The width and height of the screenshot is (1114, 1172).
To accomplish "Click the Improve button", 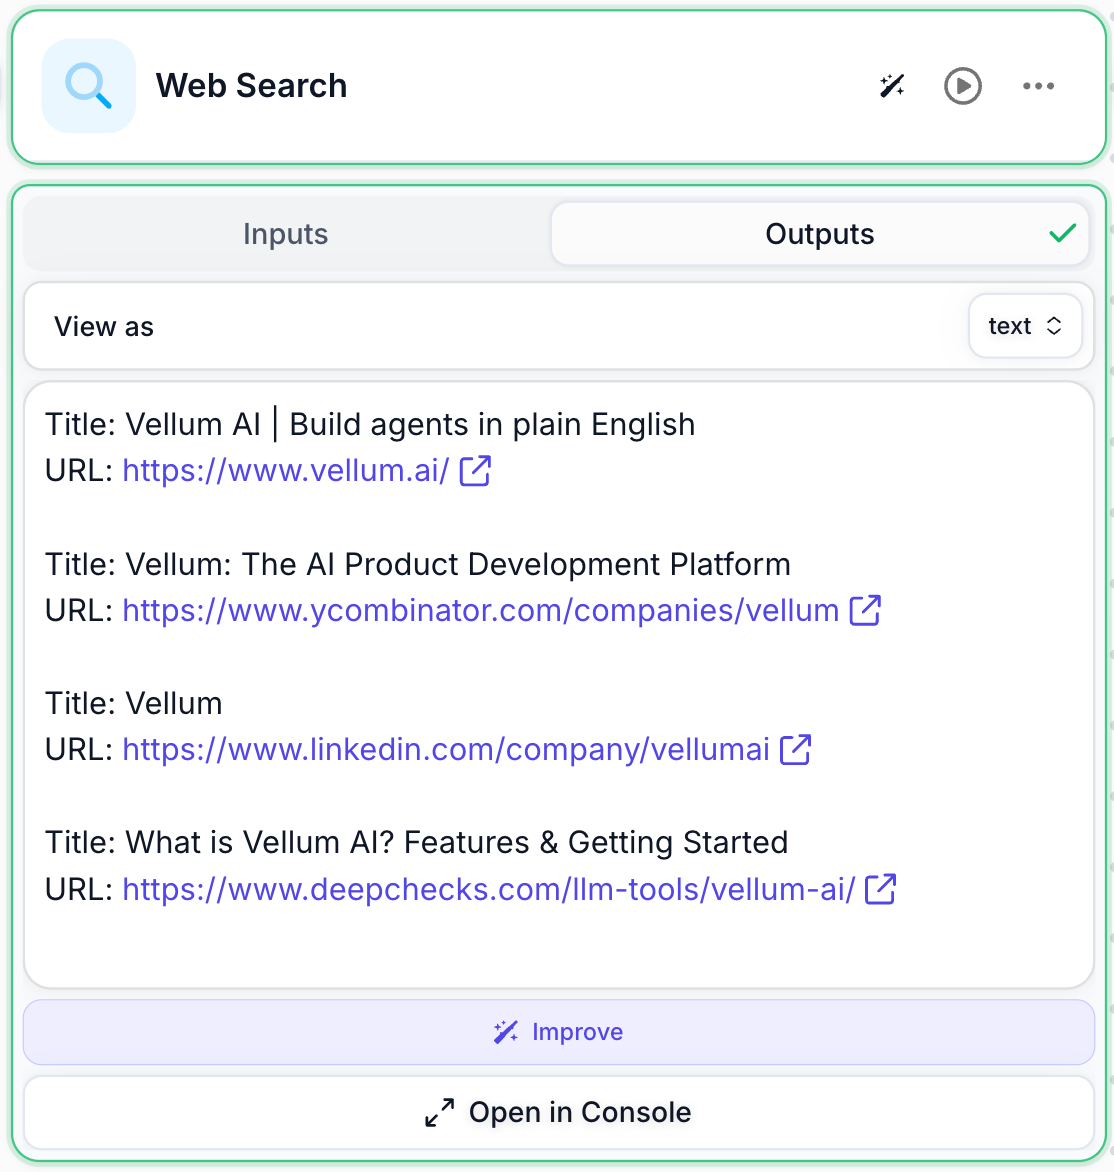I will 557,1032.
